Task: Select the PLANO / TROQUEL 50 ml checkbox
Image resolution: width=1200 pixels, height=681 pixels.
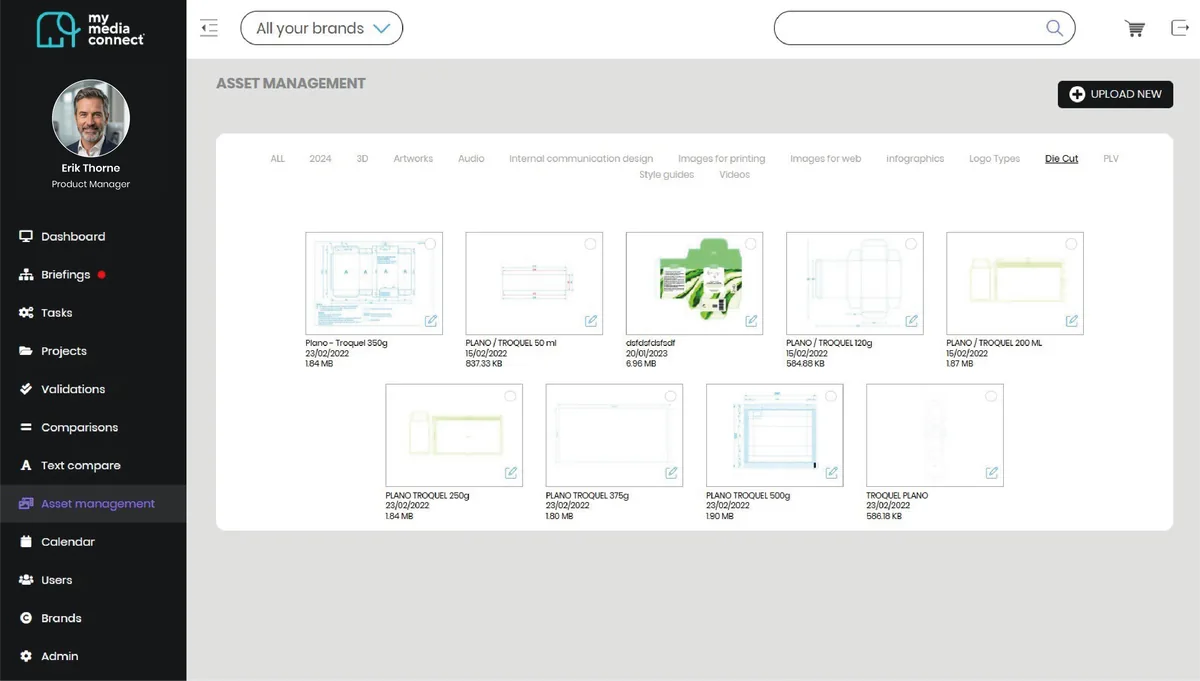Action: click(x=590, y=244)
